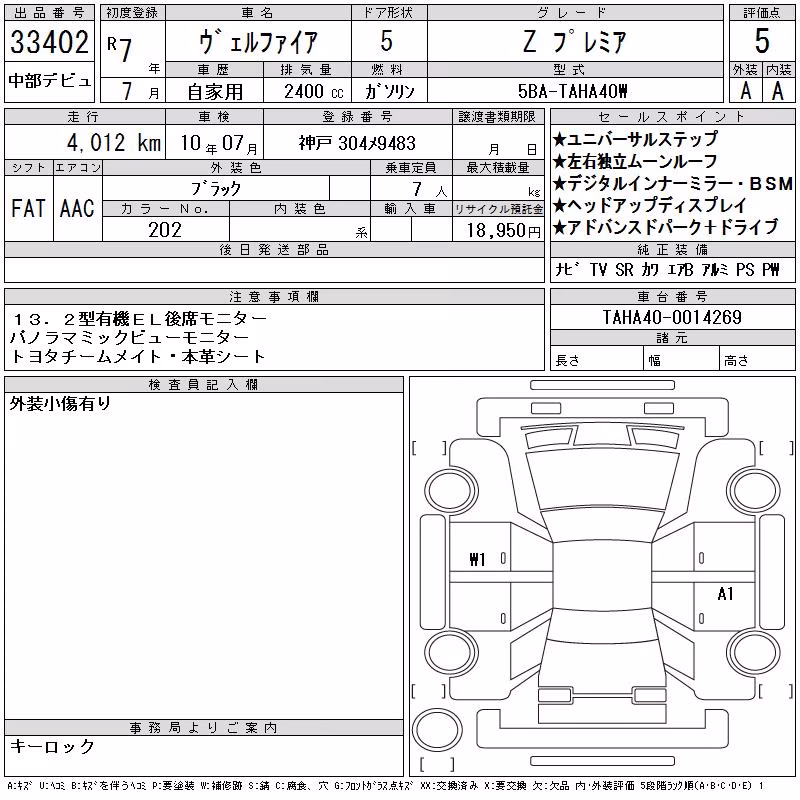Click the inspection expiry 10年07月
Screen dimensions: 800x800
[219, 144]
